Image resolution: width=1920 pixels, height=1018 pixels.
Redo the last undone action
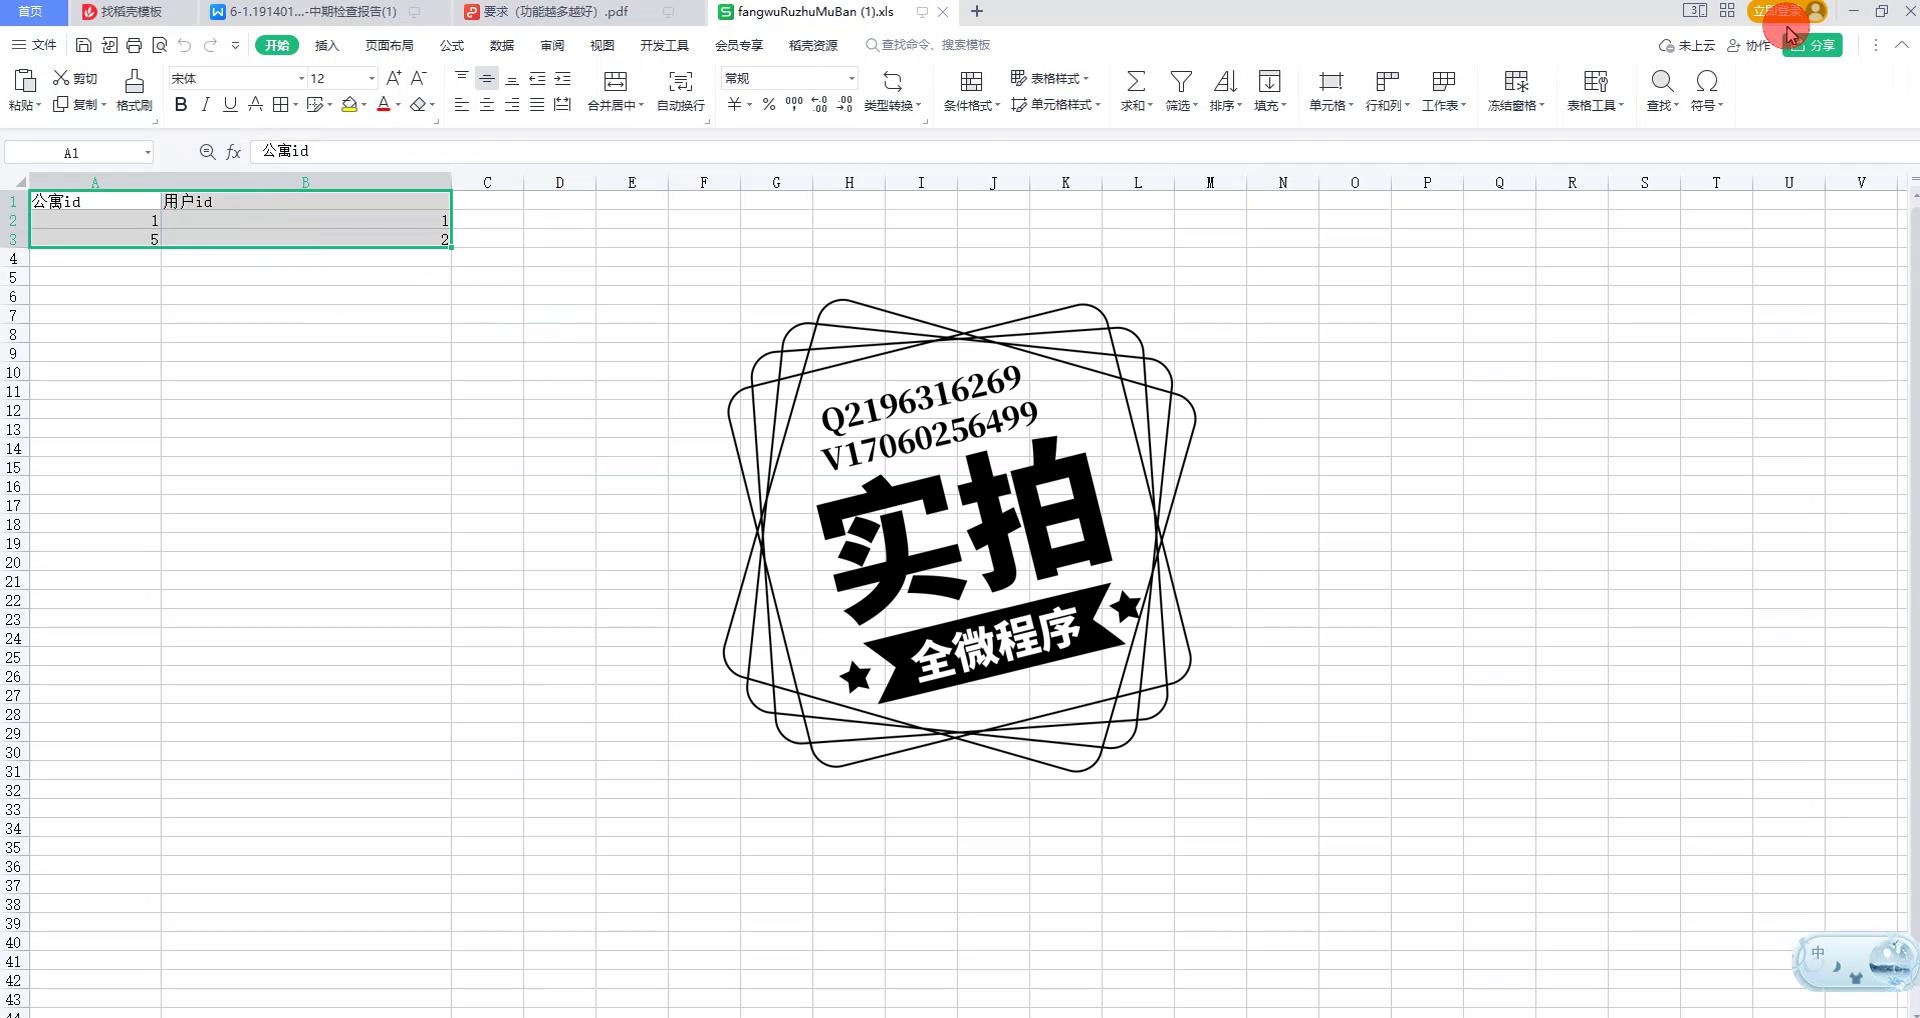[x=210, y=45]
